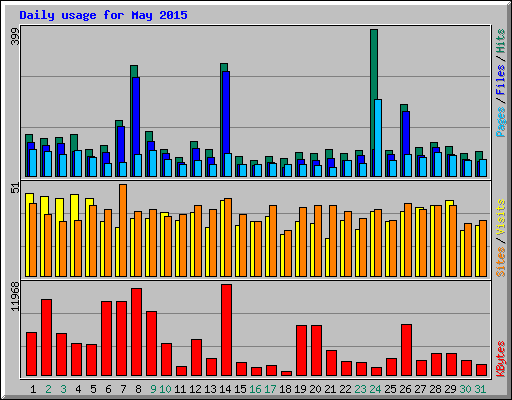Click the orange Sites legend label
This screenshot has height=400, width=512.
click(x=501, y=262)
